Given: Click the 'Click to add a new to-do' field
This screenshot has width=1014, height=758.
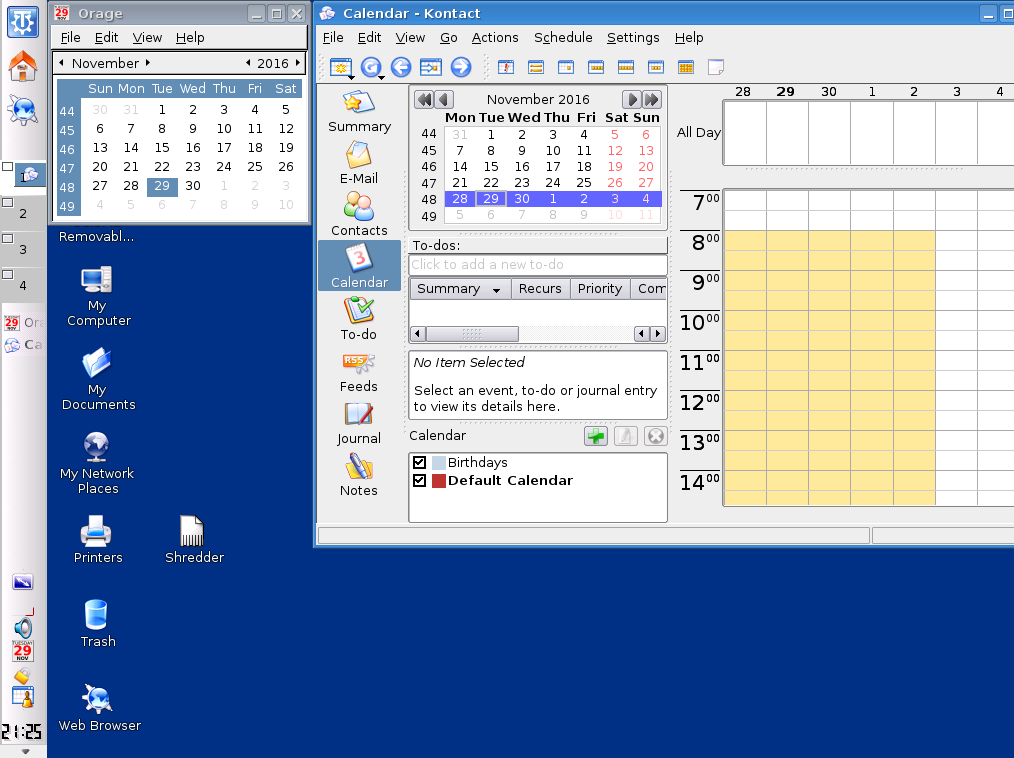Looking at the screenshot, I should click(538, 265).
